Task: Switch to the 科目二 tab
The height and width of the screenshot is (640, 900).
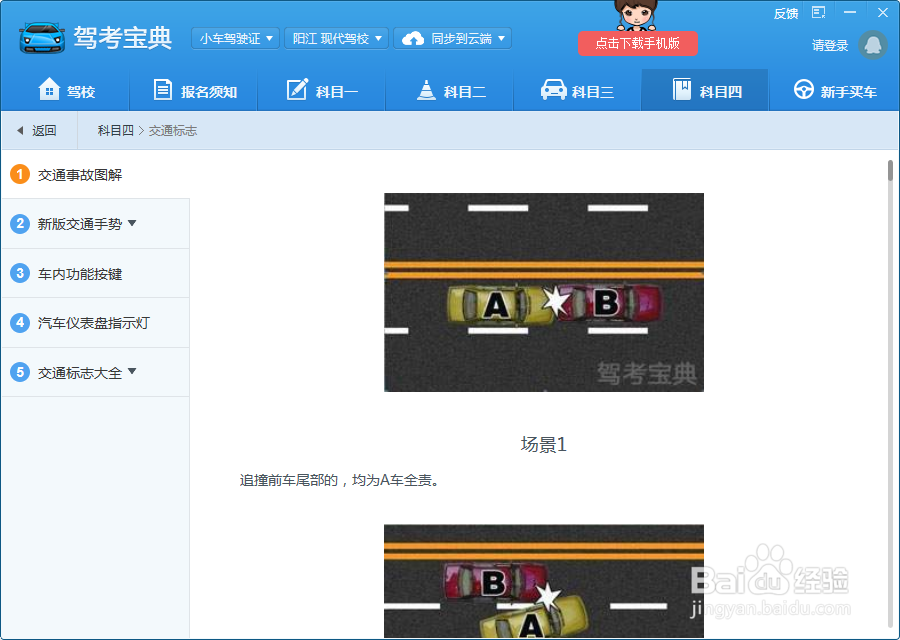Action: click(x=450, y=90)
